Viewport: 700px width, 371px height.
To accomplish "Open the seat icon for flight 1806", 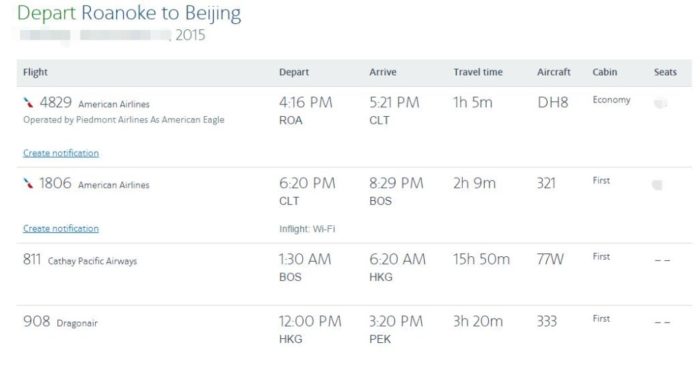I will click(x=657, y=185).
